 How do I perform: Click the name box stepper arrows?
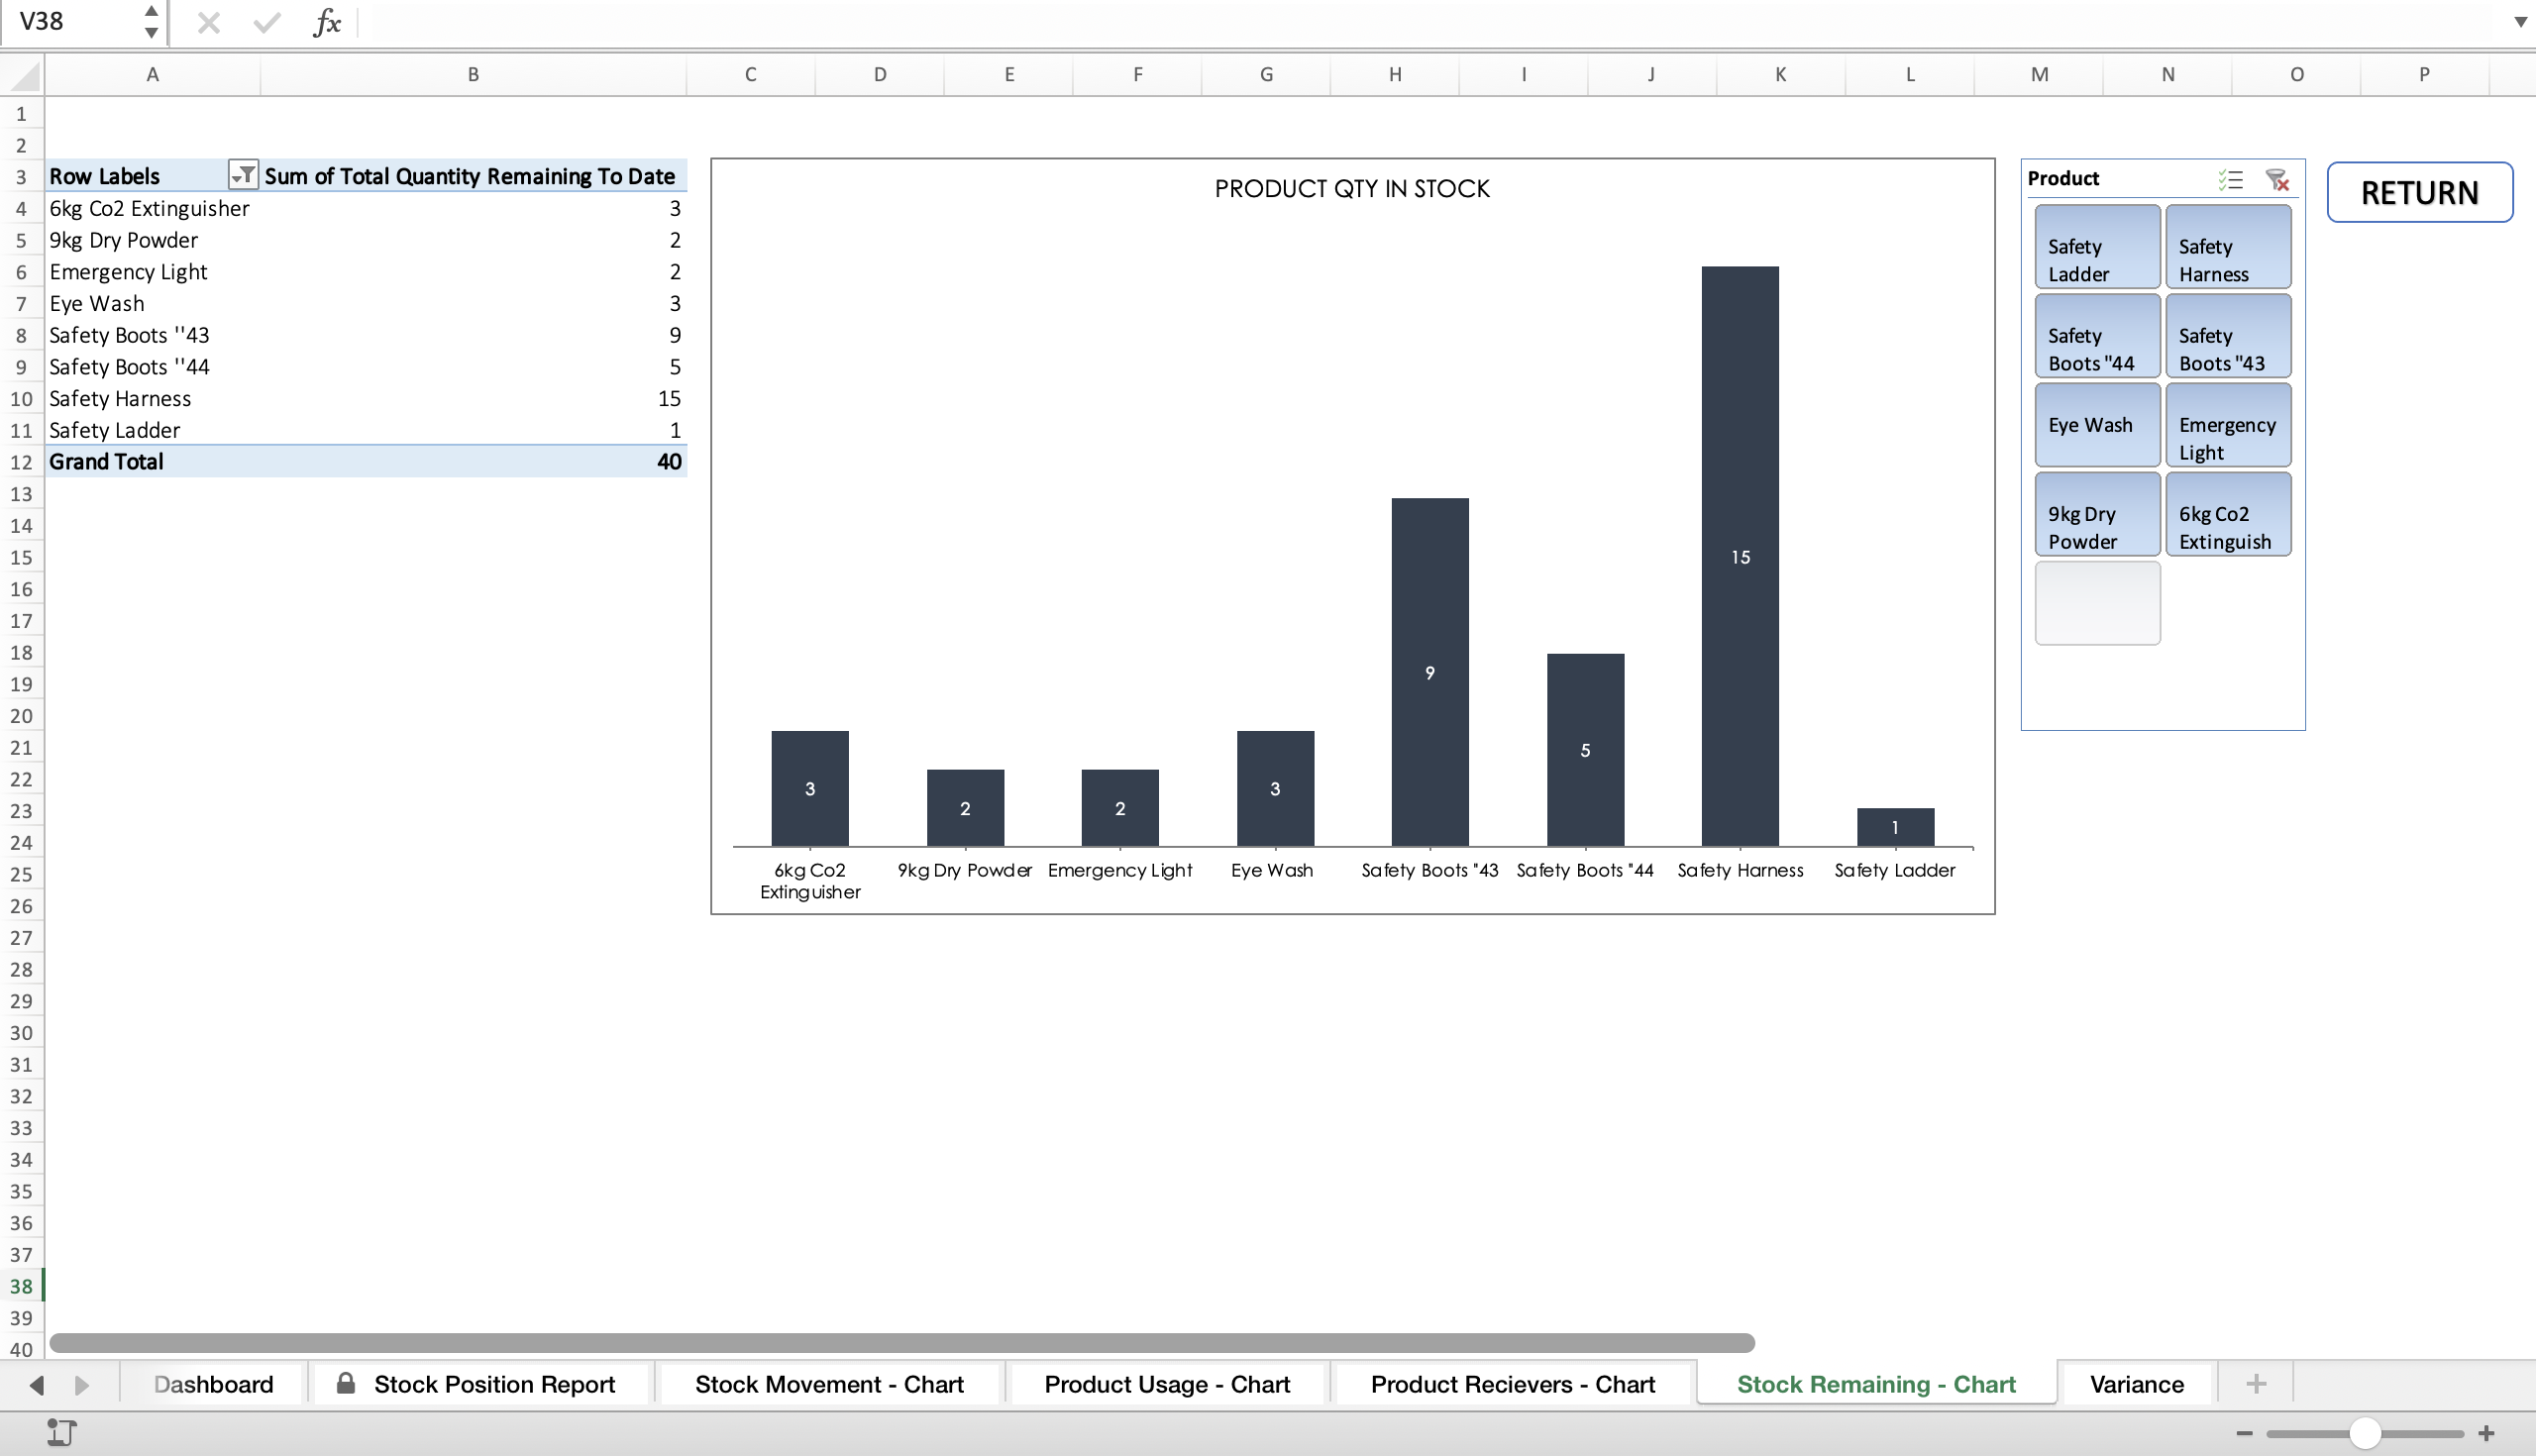(151, 21)
